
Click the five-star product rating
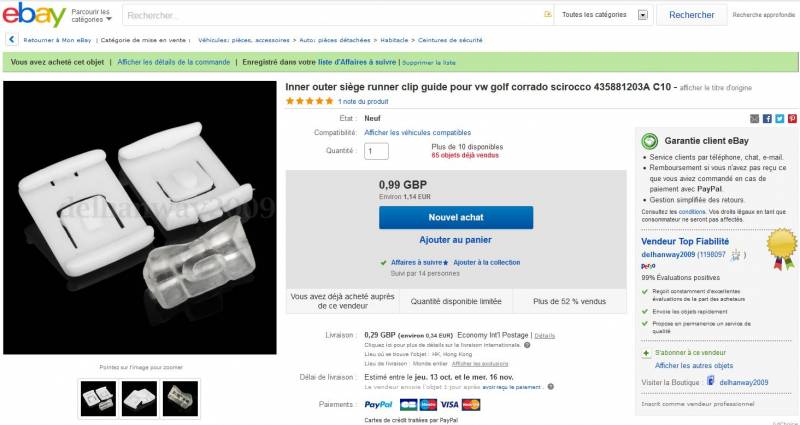309,101
